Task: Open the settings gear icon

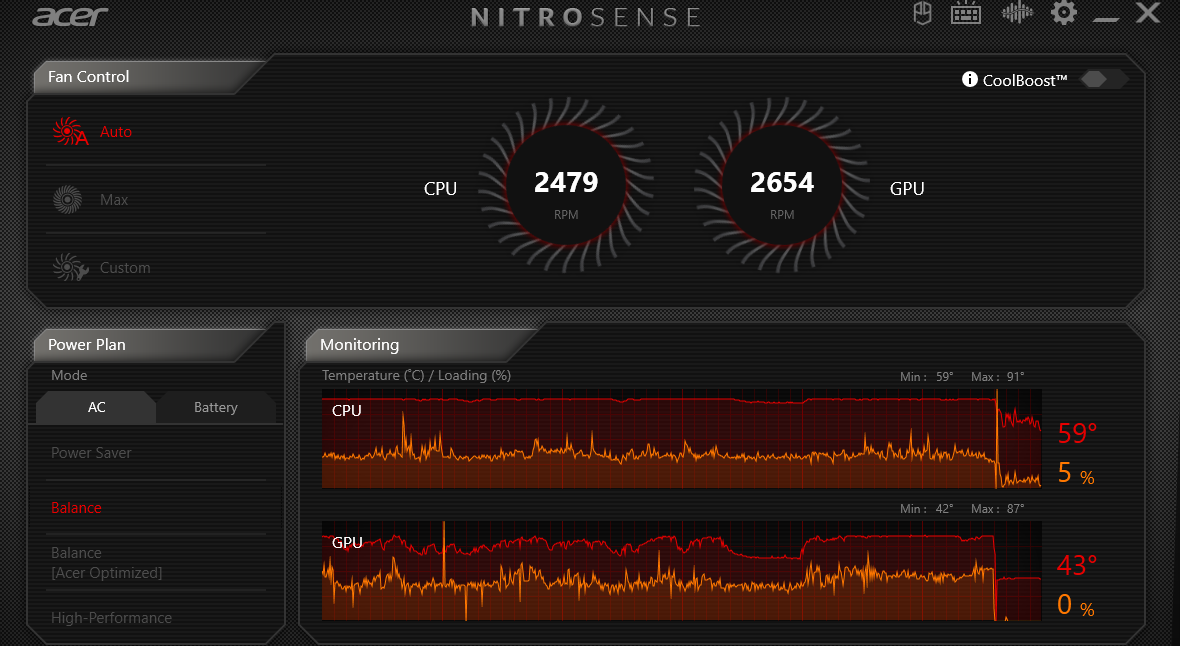Action: click(x=1063, y=13)
